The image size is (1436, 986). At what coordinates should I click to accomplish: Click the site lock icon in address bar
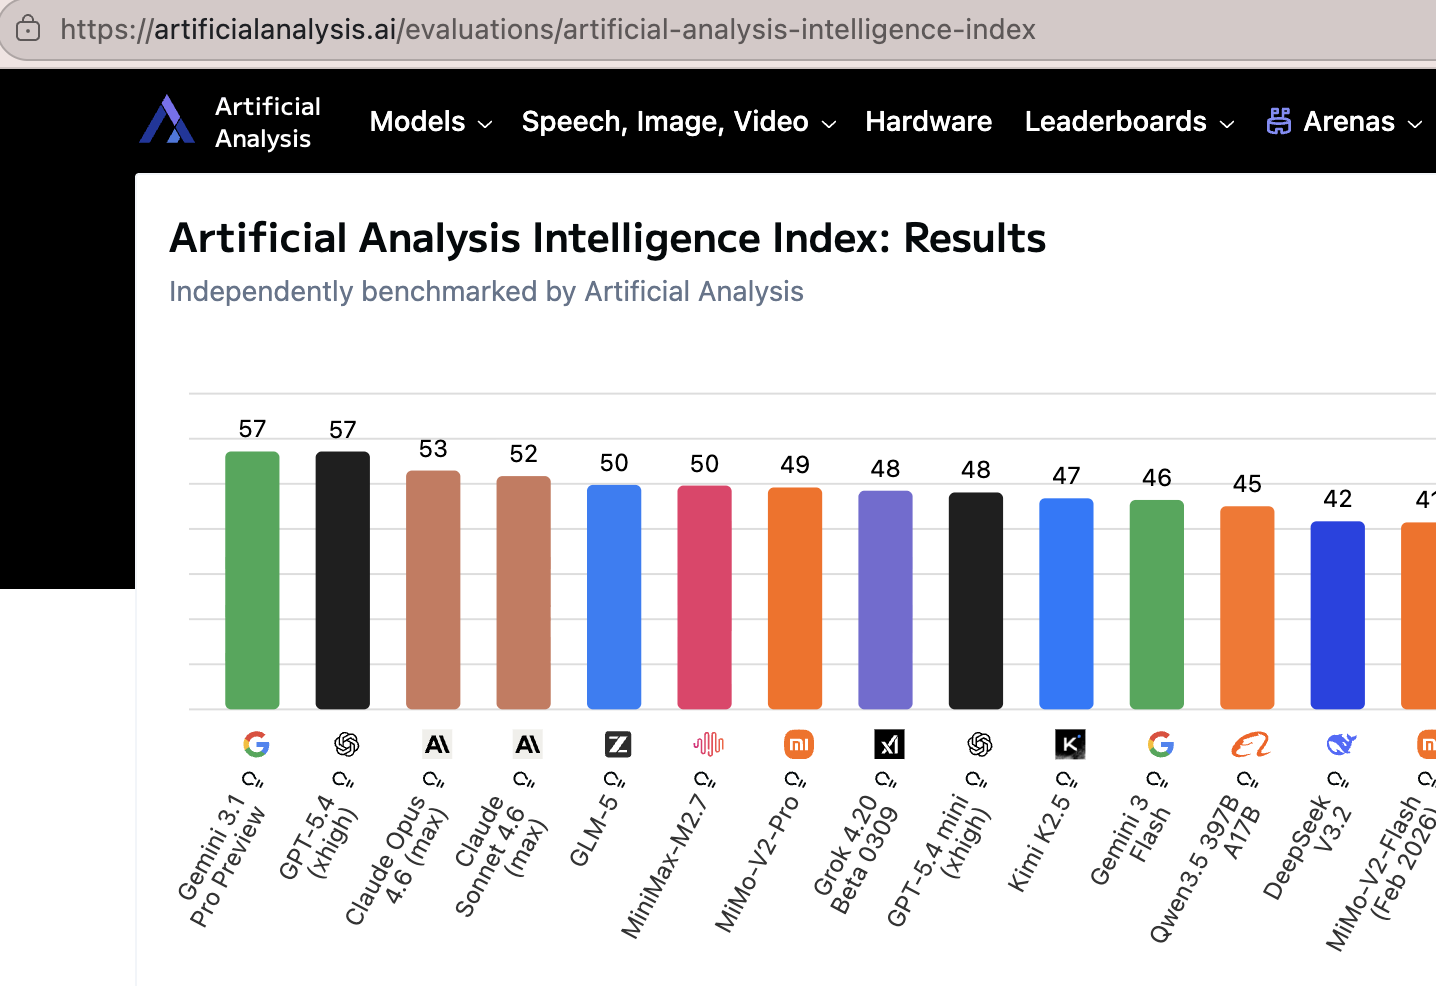tap(28, 28)
